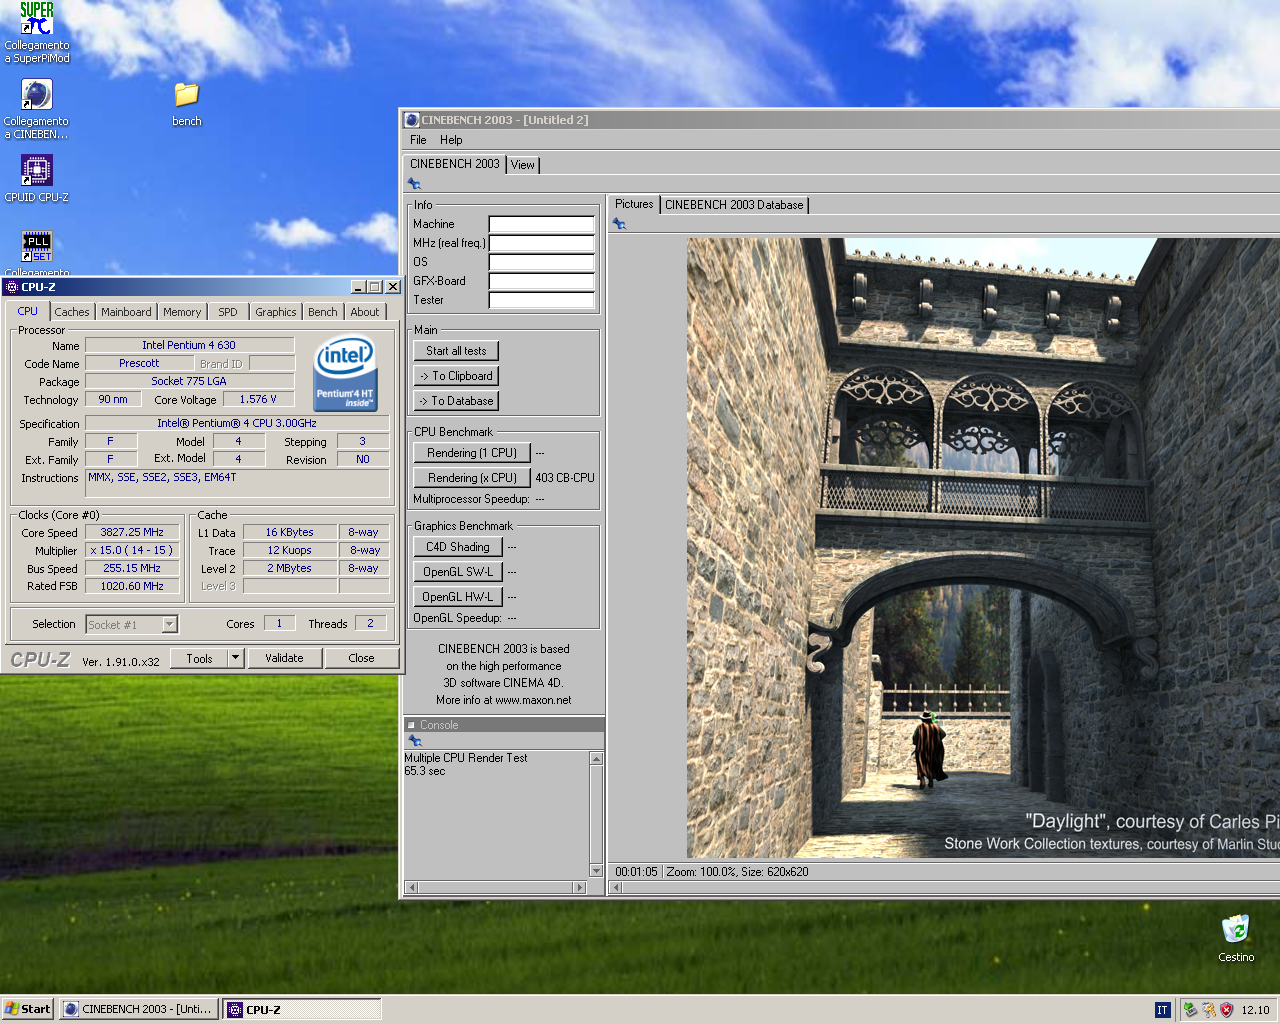Switch to CPU-Z taskbar button
The image size is (1280, 1024).
tap(302, 1009)
